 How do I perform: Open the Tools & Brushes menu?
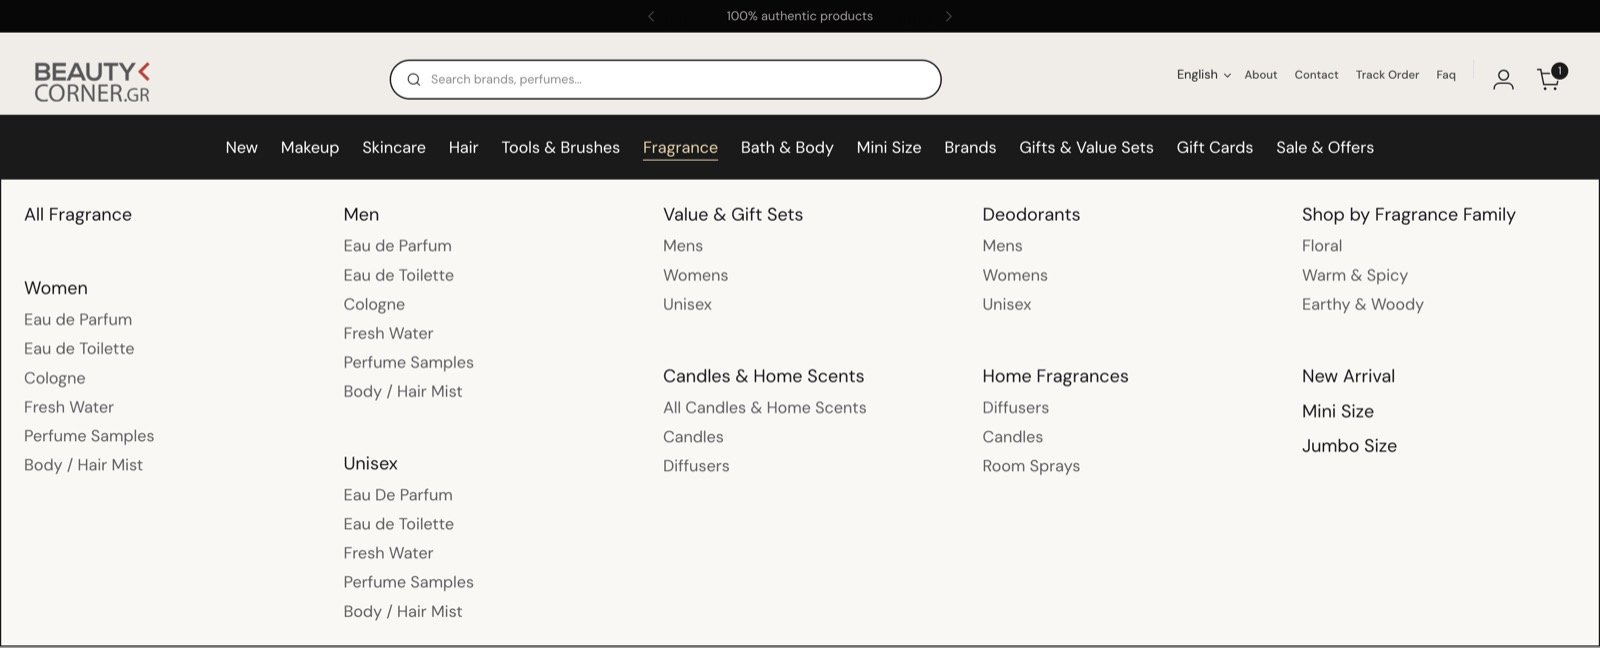click(561, 147)
